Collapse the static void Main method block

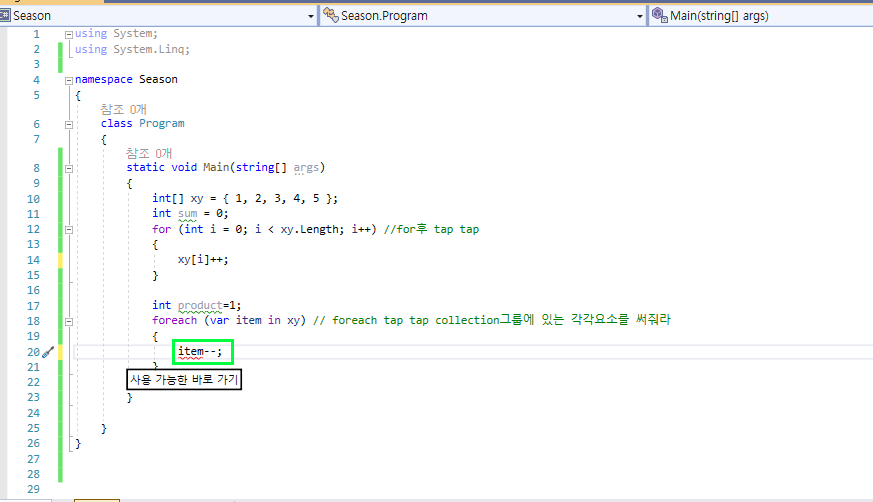click(69, 168)
